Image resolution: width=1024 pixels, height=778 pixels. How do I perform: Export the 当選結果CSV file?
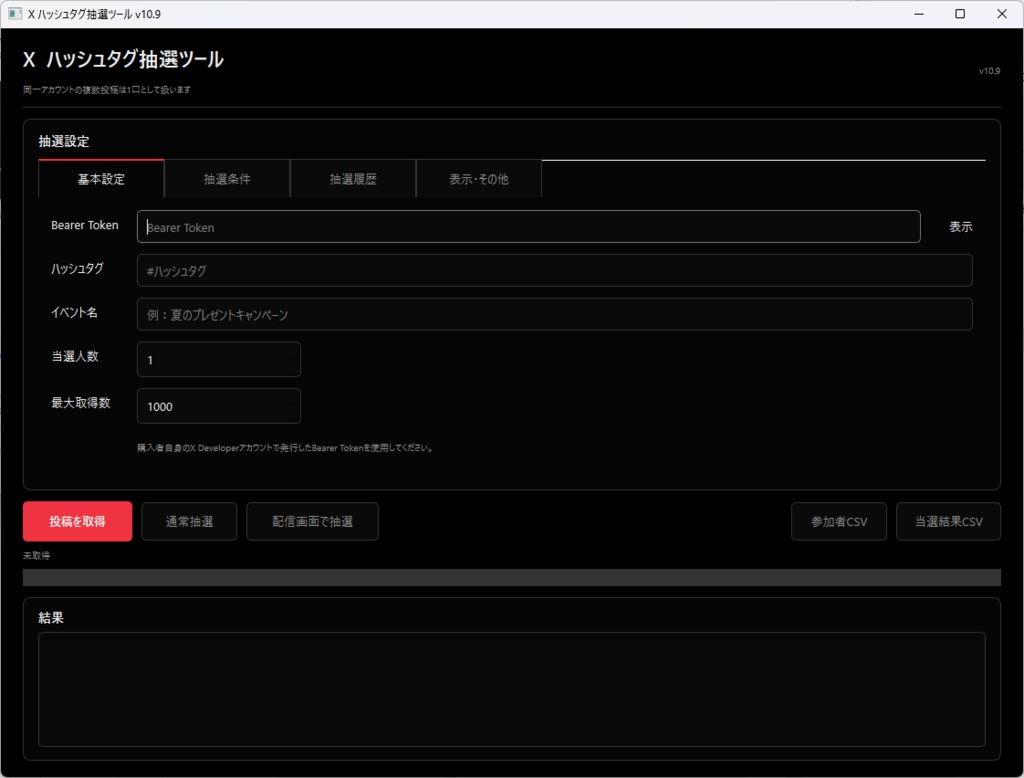pos(948,521)
